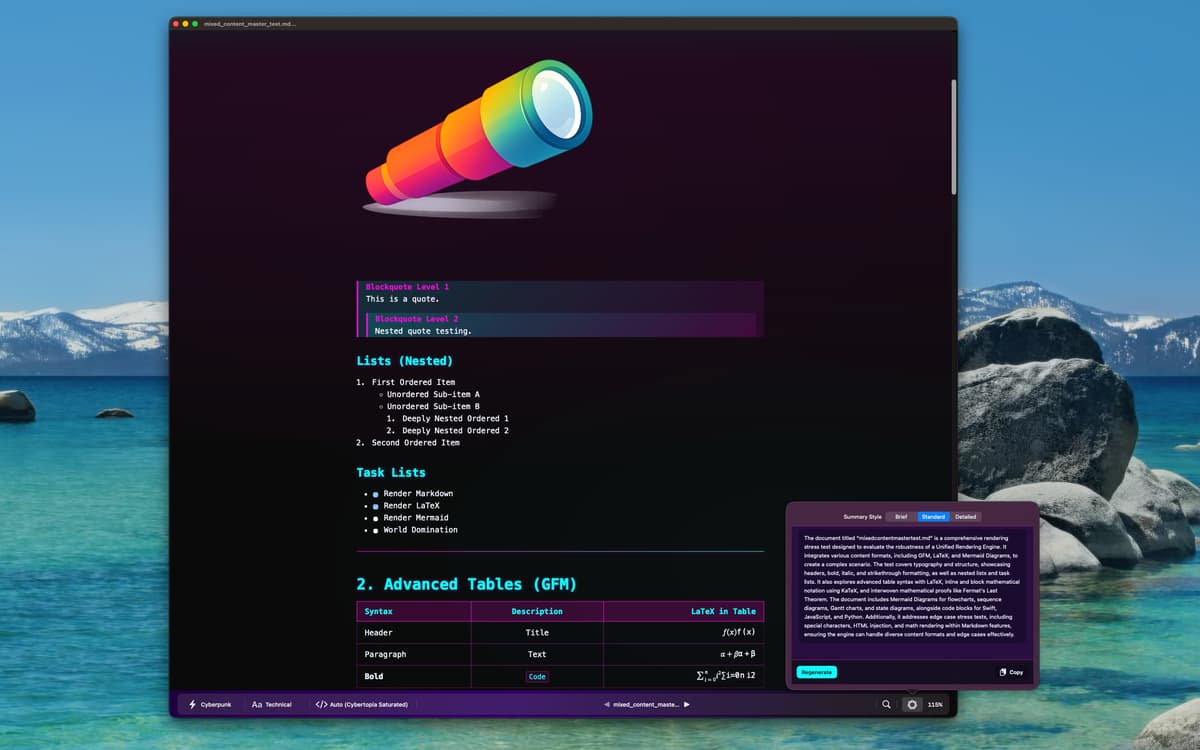
Task: Check the Render Mermaid task checkbox
Action: (x=376, y=518)
